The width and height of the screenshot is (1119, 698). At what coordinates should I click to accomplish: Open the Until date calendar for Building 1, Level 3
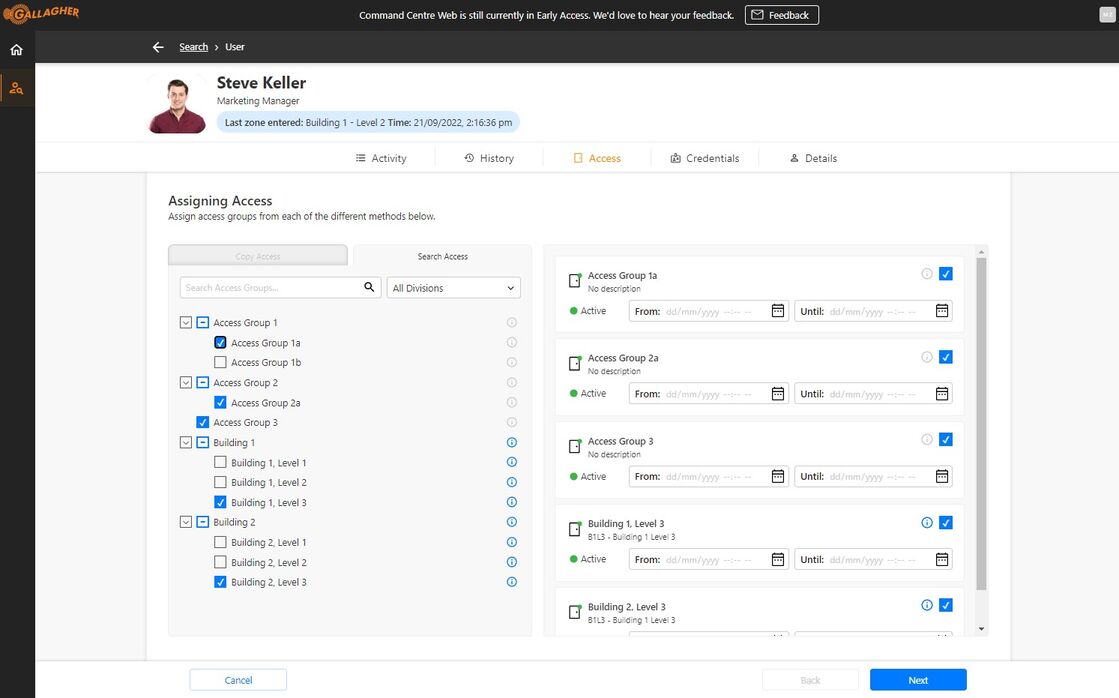point(940,559)
